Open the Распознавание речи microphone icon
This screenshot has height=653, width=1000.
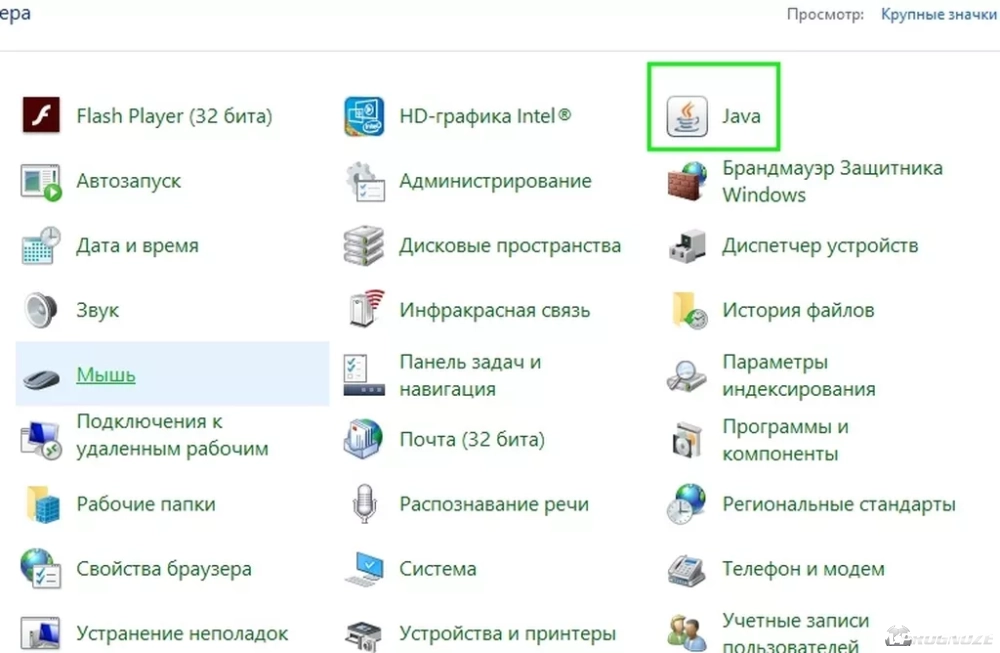[365, 504]
